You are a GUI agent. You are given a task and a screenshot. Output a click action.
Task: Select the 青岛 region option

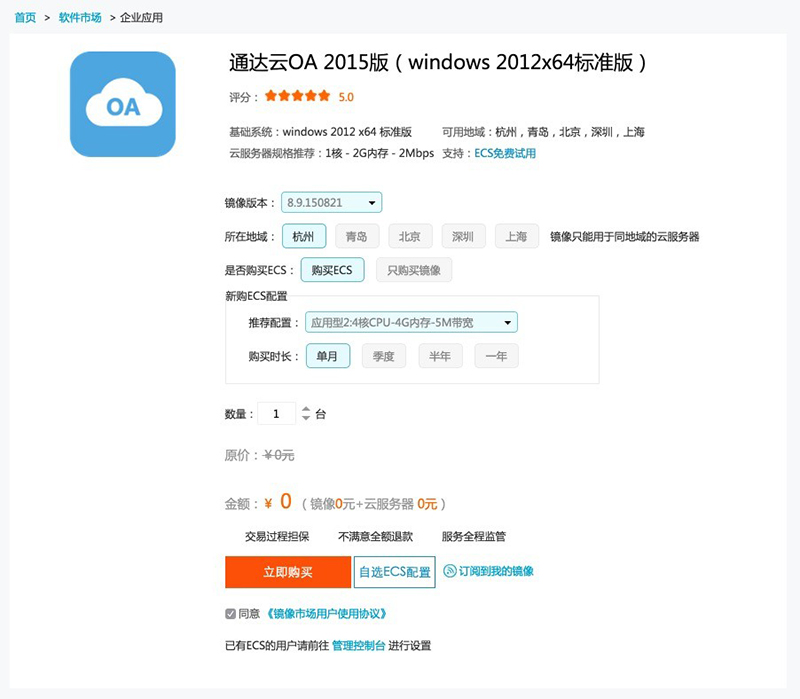[x=357, y=236]
